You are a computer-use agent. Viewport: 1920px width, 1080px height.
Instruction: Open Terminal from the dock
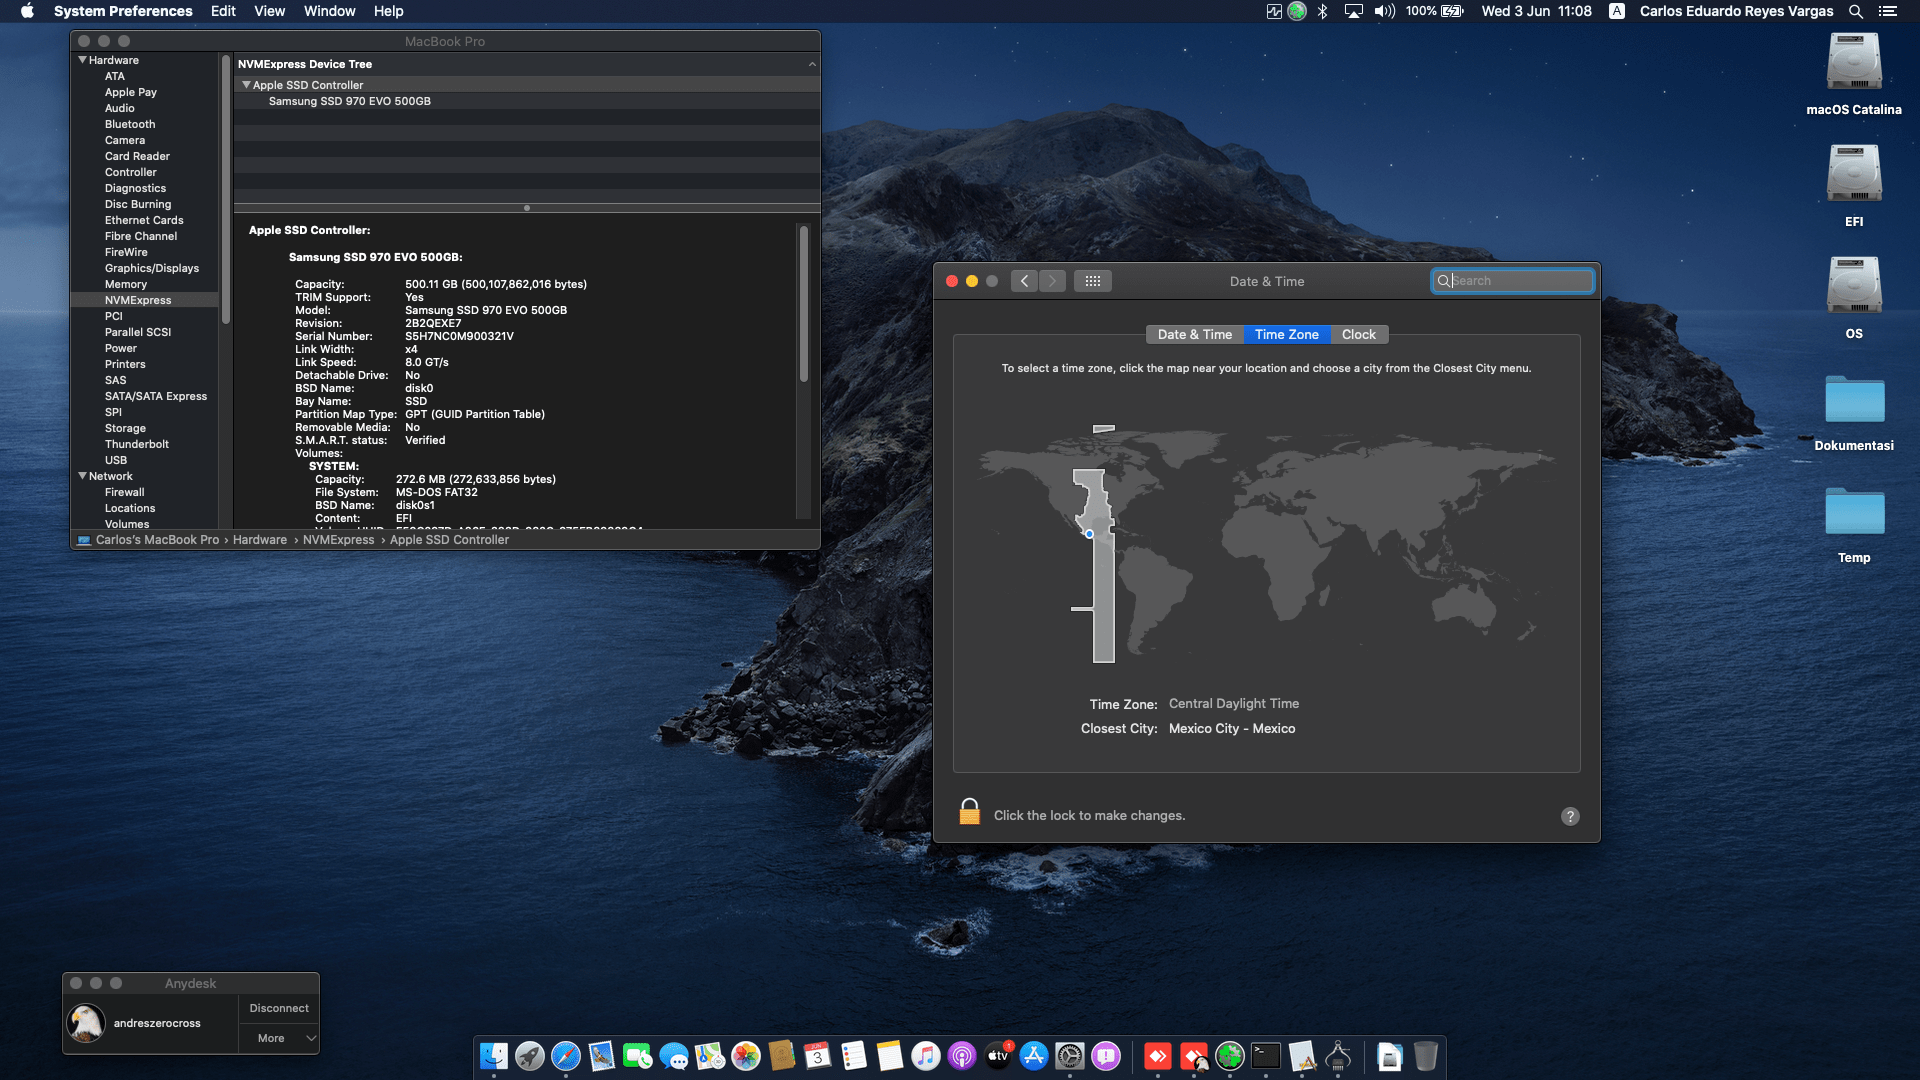point(1266,1056)
